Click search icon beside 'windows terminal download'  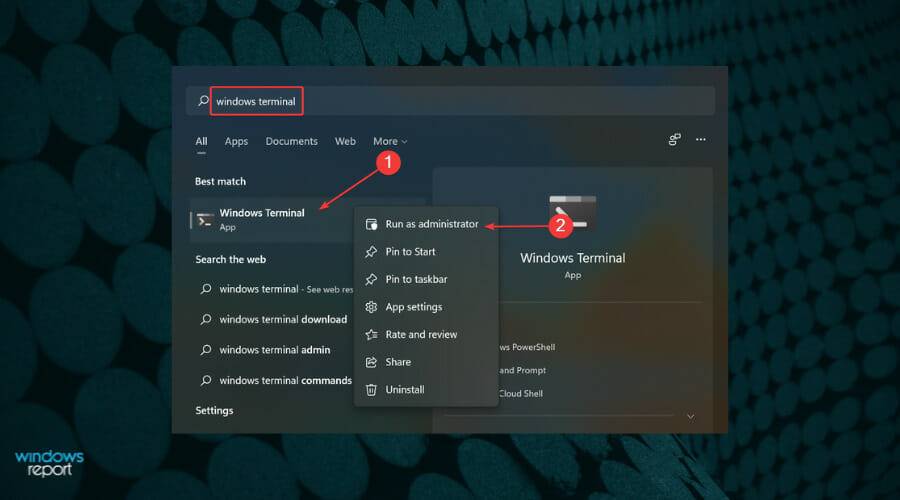click(x=205, y=319)
